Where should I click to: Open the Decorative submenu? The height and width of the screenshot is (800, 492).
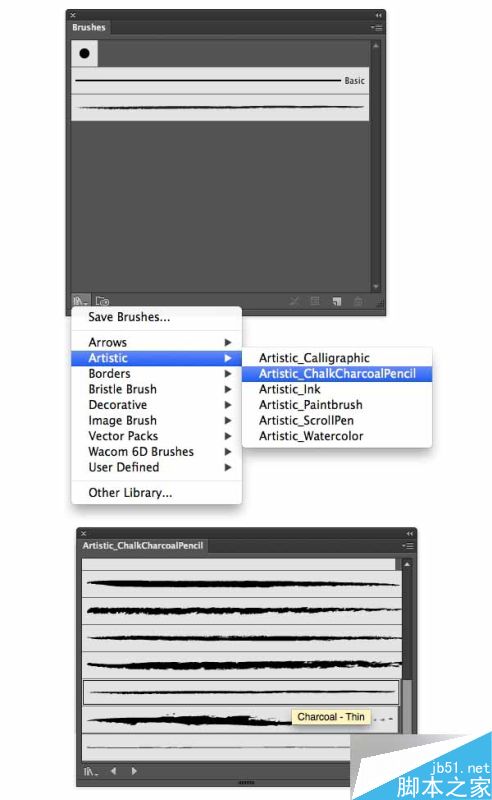pos(157,405)
